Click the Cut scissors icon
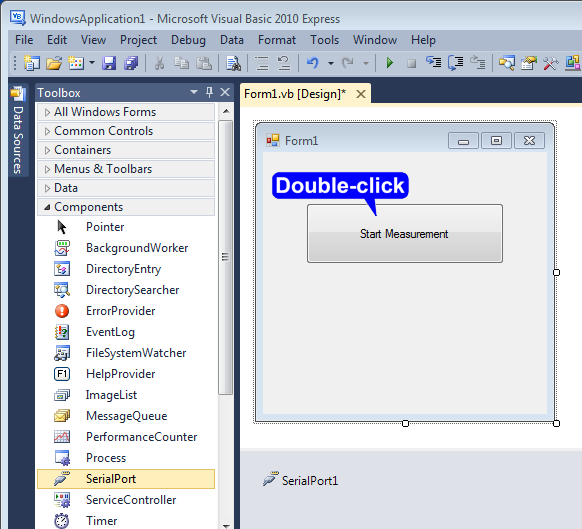This screenshot has height=529, width=582. point(159,63)
